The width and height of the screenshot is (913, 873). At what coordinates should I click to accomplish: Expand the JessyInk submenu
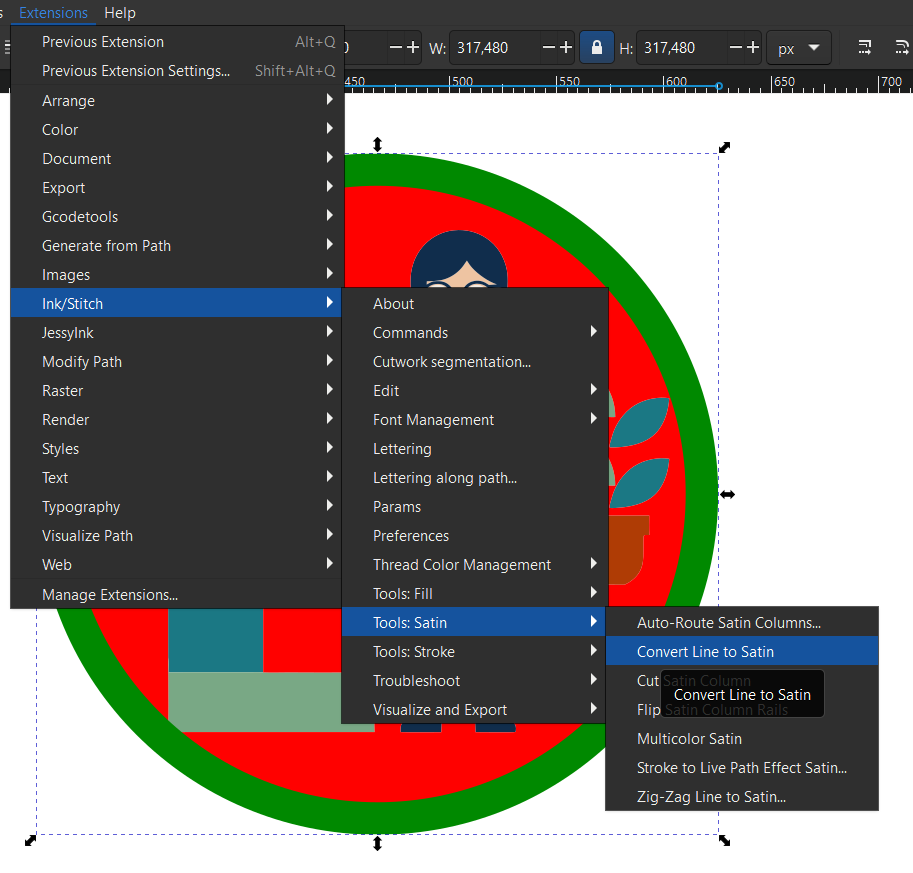click(x=176, y=333)
